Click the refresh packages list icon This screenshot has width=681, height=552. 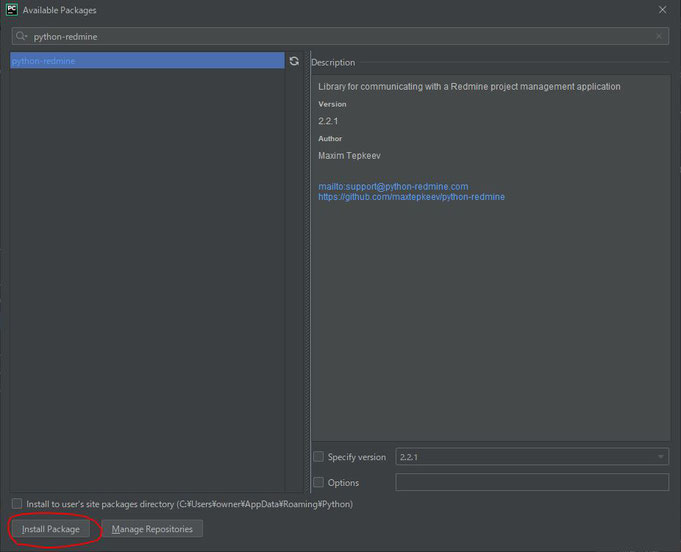pyautogui.click(x=294, y=61)
